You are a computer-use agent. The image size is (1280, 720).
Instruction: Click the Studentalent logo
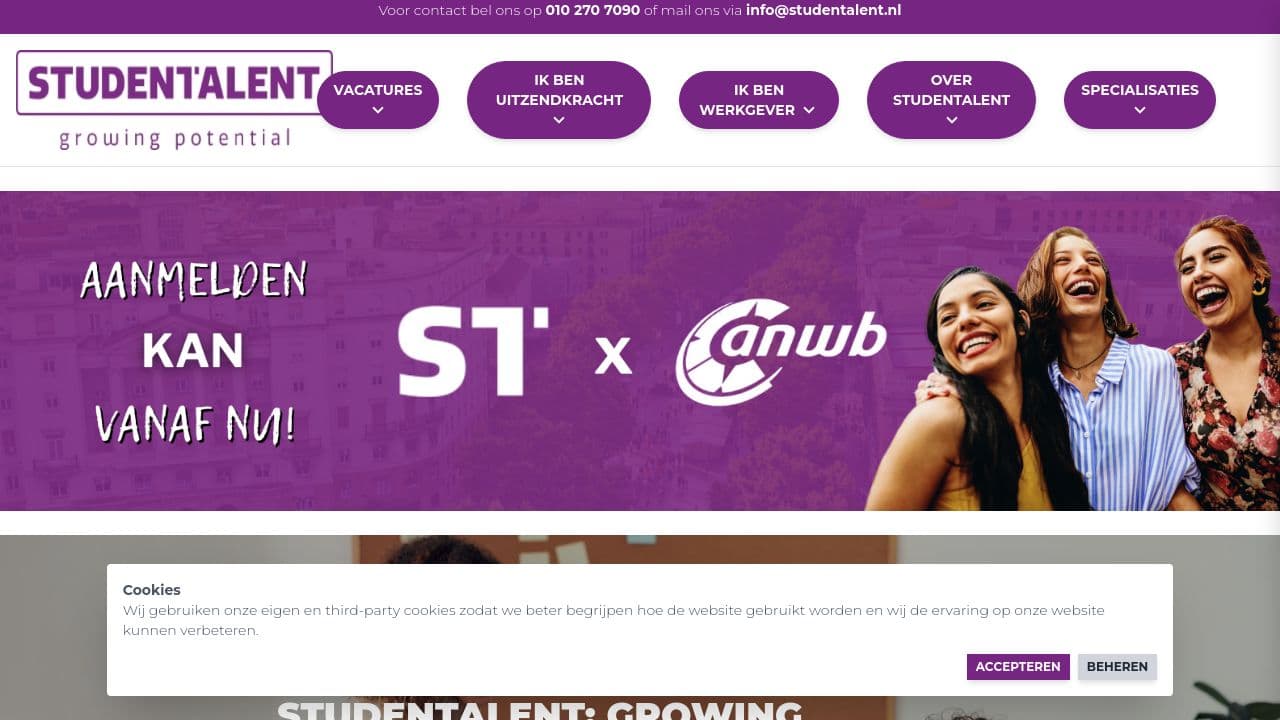[175, 100]
